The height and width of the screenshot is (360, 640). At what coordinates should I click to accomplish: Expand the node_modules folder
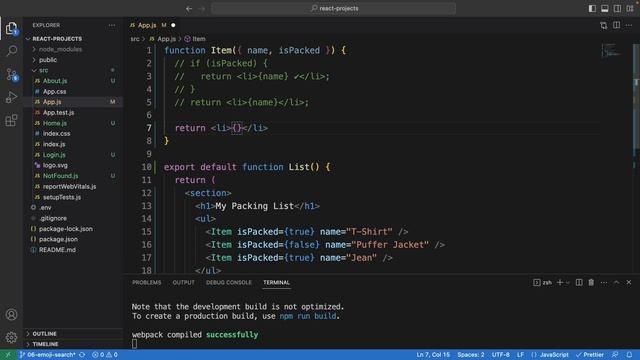coord(60,49)
